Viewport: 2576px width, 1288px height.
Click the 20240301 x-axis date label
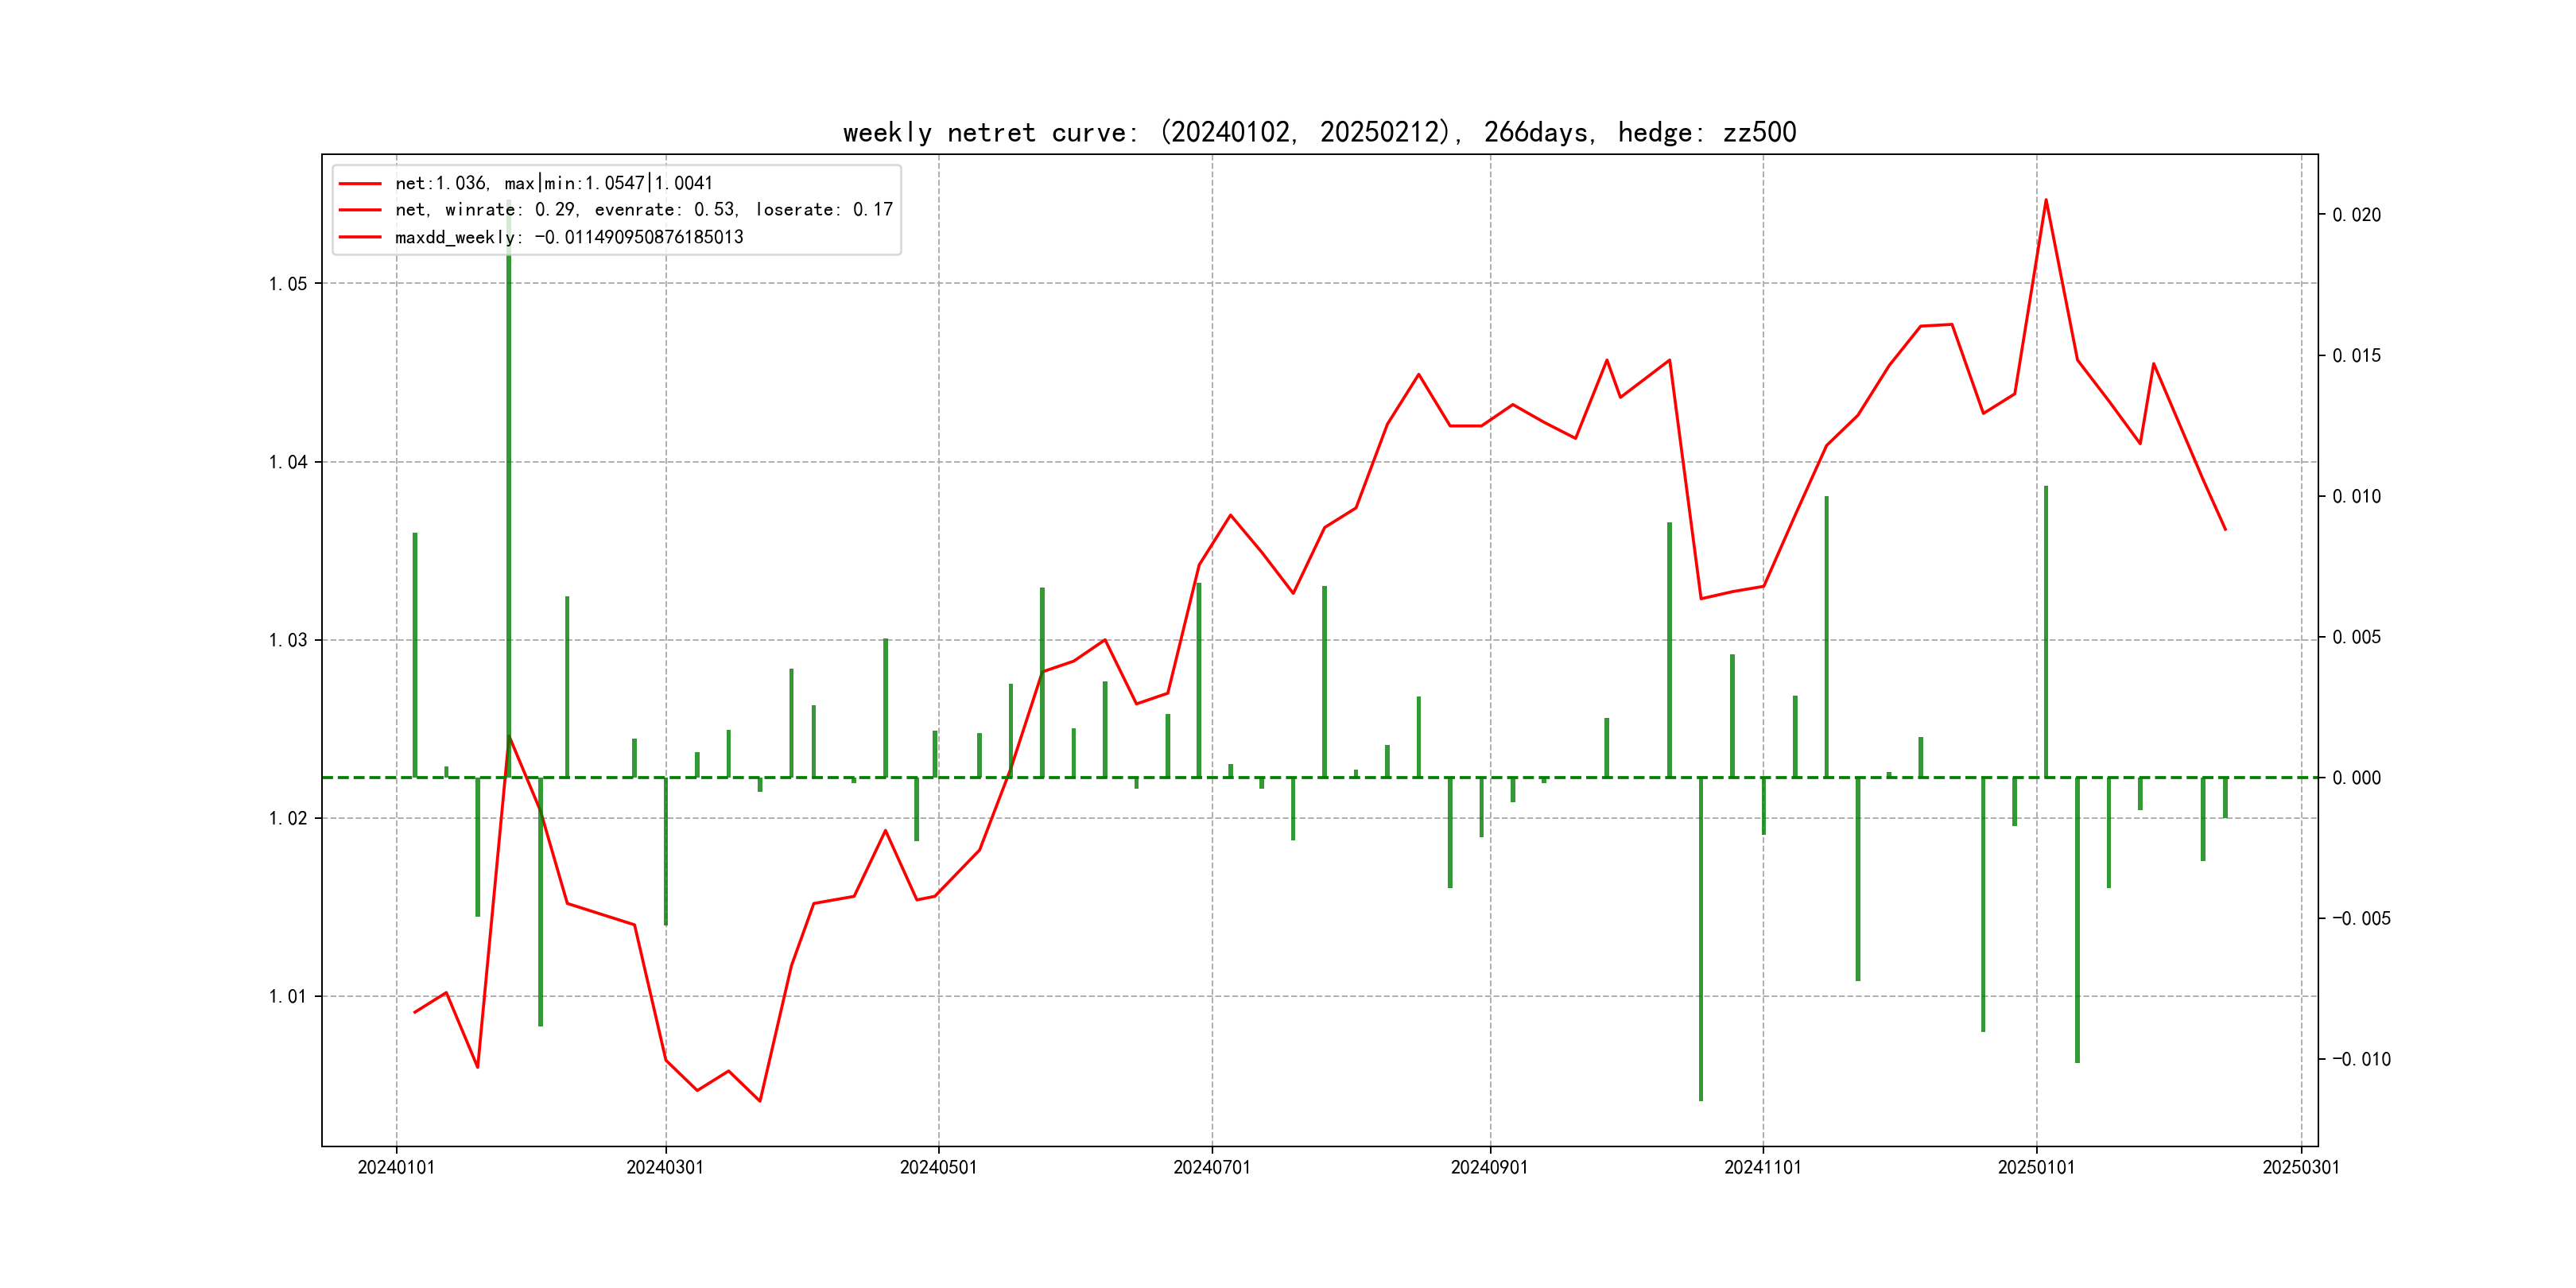pos(665,1167)
